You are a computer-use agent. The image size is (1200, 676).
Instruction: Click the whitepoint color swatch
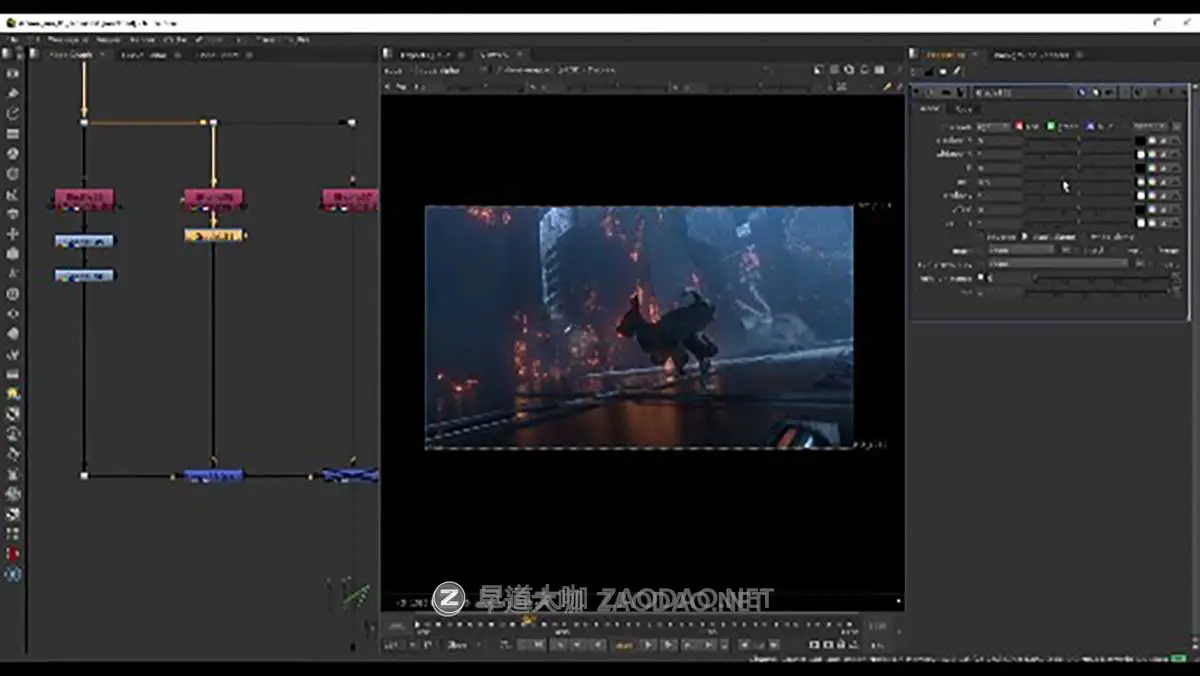coord(1140,155)
